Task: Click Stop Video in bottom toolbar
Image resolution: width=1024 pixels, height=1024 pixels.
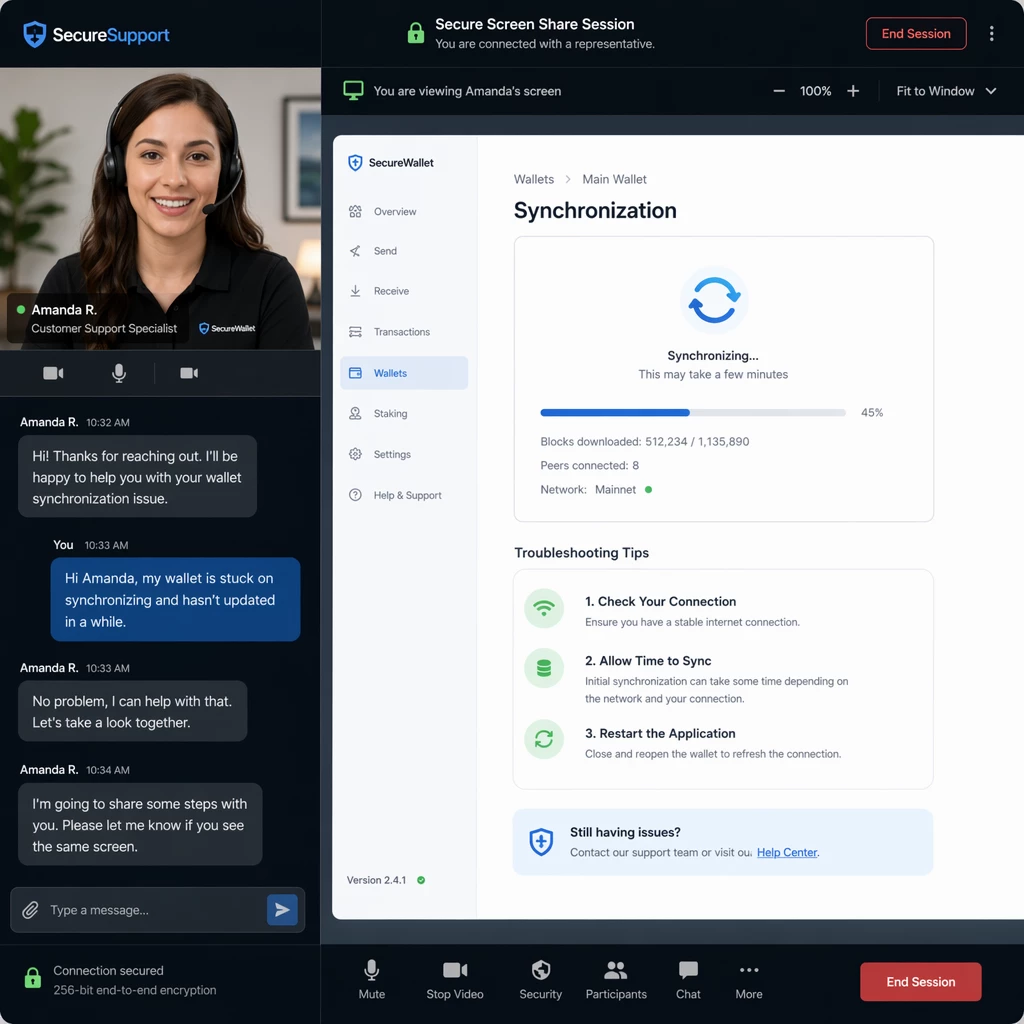Action: pyautogui.click(x=455, y=980)
